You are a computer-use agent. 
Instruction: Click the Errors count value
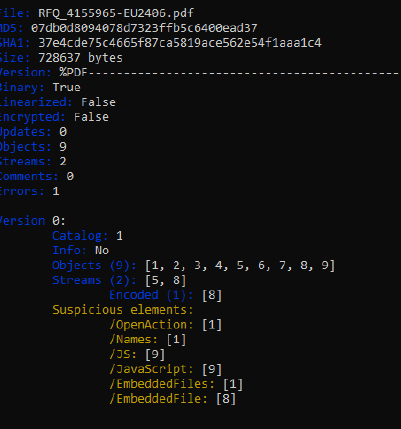[56, 191]
